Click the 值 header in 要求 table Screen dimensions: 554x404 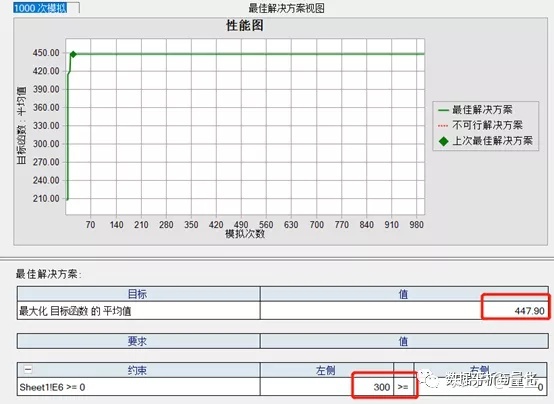tap(404, 341)
